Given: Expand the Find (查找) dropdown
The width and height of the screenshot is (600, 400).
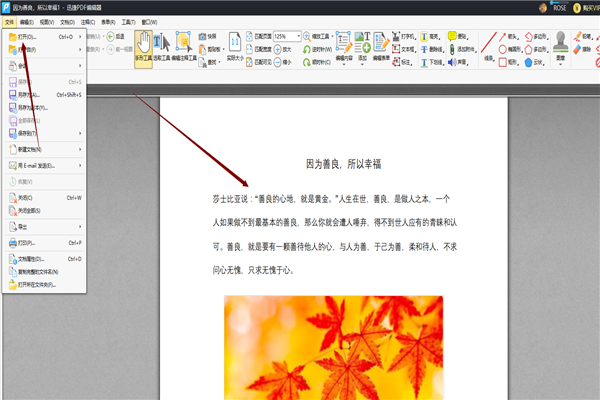Looking at the screenshot, I should (x=220, y=62).
